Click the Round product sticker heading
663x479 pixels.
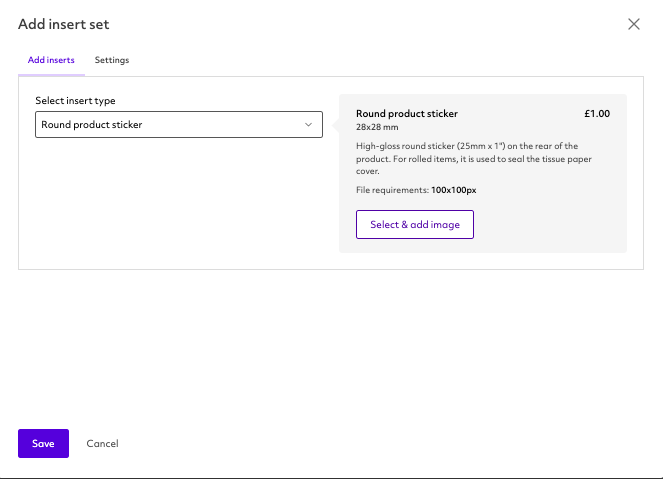click(407, 114)
